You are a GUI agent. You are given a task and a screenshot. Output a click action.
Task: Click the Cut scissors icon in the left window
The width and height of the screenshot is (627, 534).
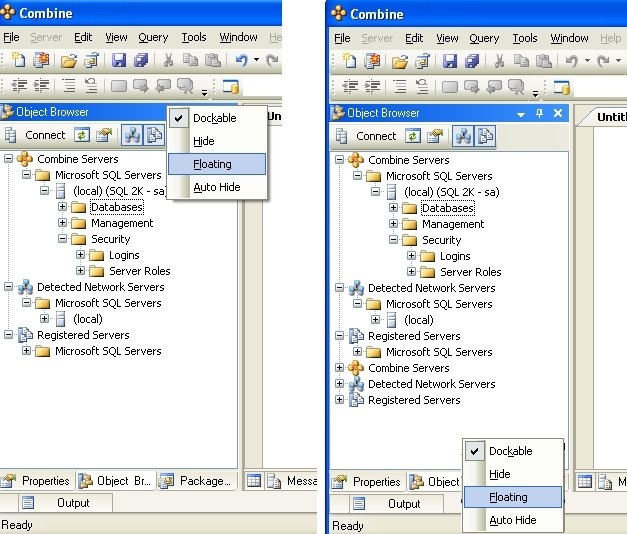pos(167,61)
